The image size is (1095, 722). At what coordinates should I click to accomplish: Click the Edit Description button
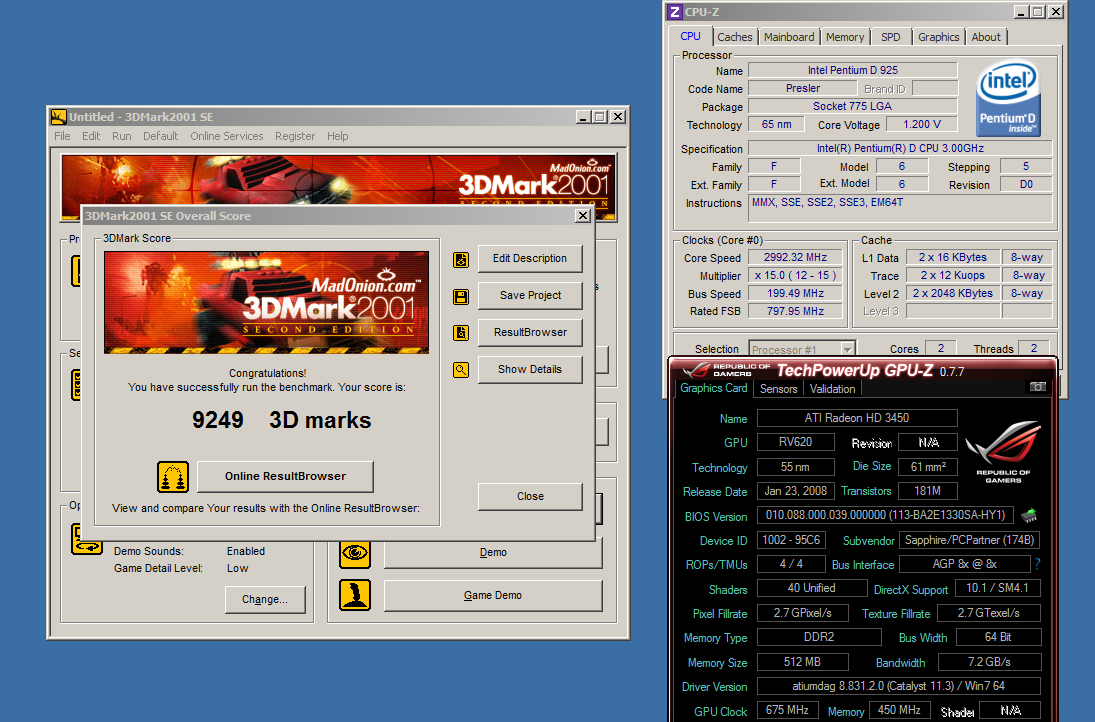pos(530,258)
